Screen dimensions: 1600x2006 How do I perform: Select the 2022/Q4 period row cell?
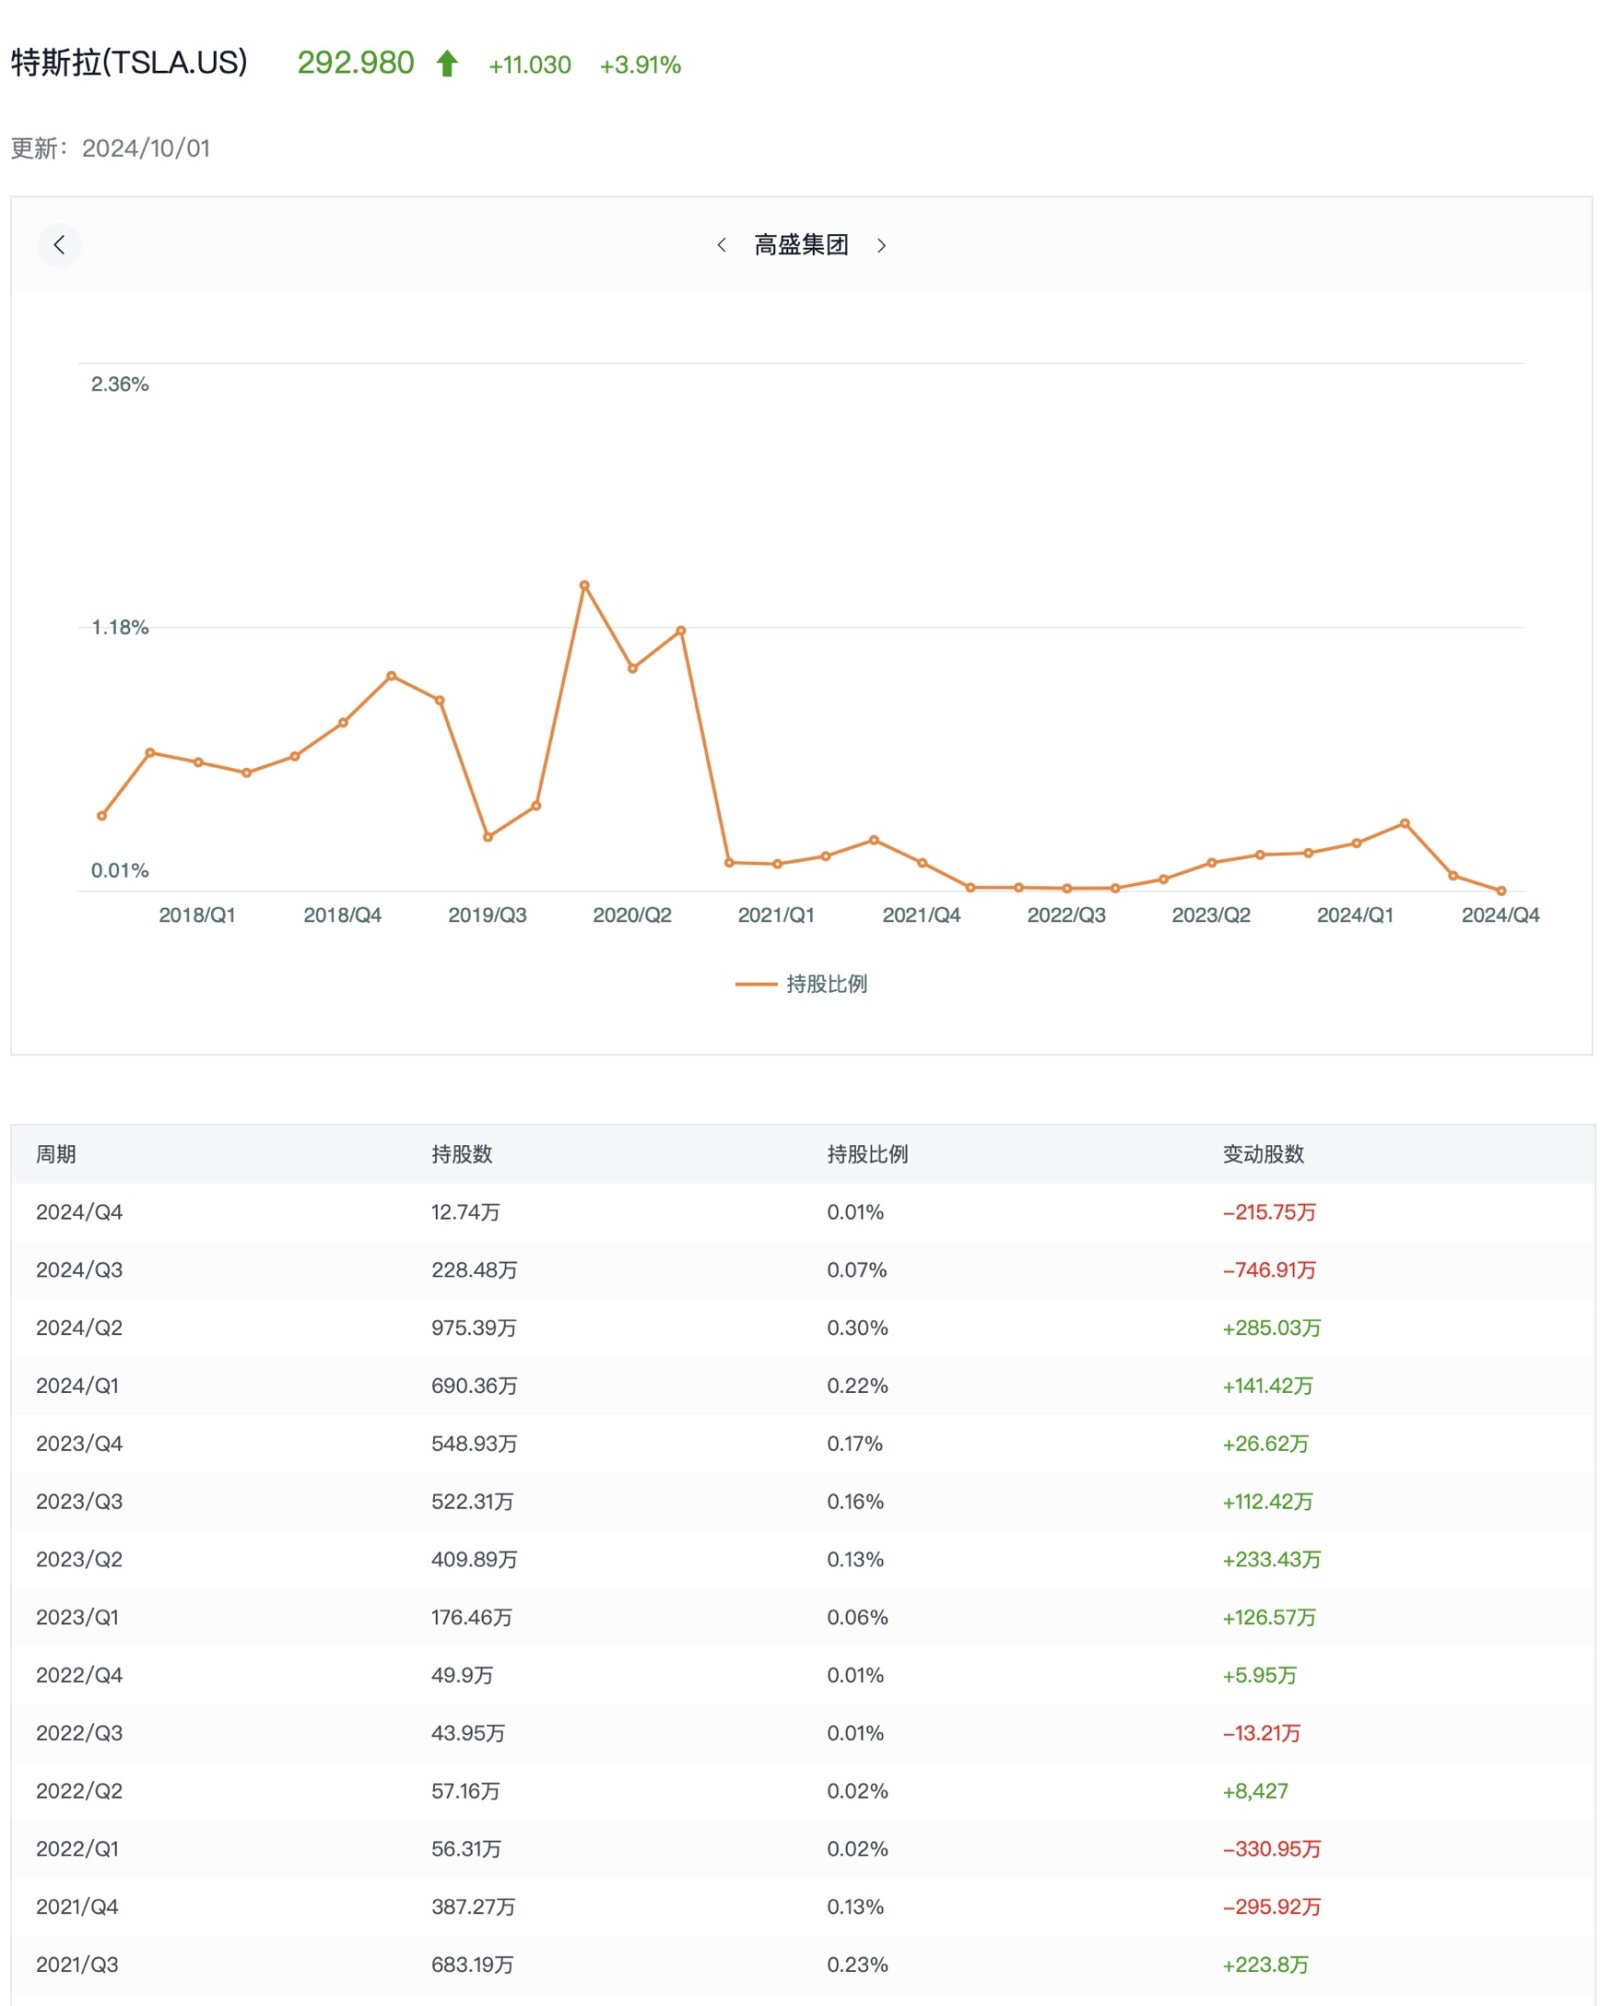79,1676
